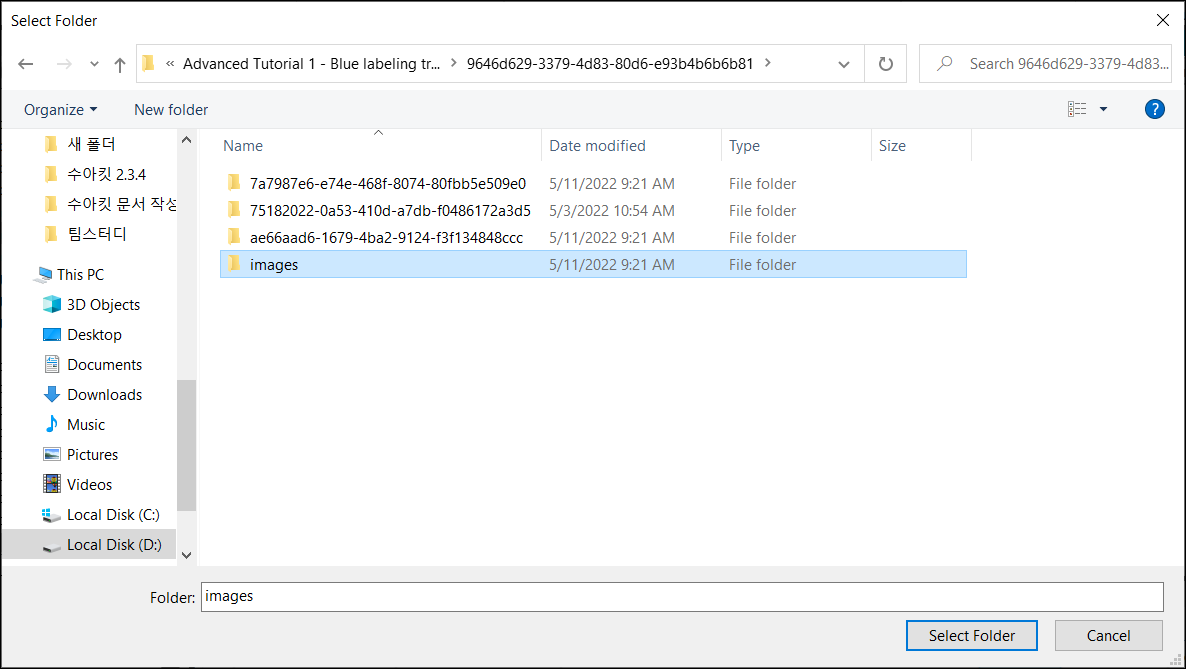Expand address bar previous locations dropdown
Viewport: 1186px width, 669px height.
[843, 64]
